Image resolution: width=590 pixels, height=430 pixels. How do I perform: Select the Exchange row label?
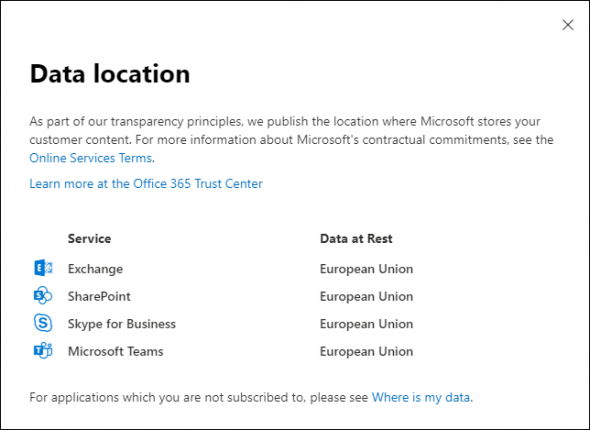pos(95,269)
